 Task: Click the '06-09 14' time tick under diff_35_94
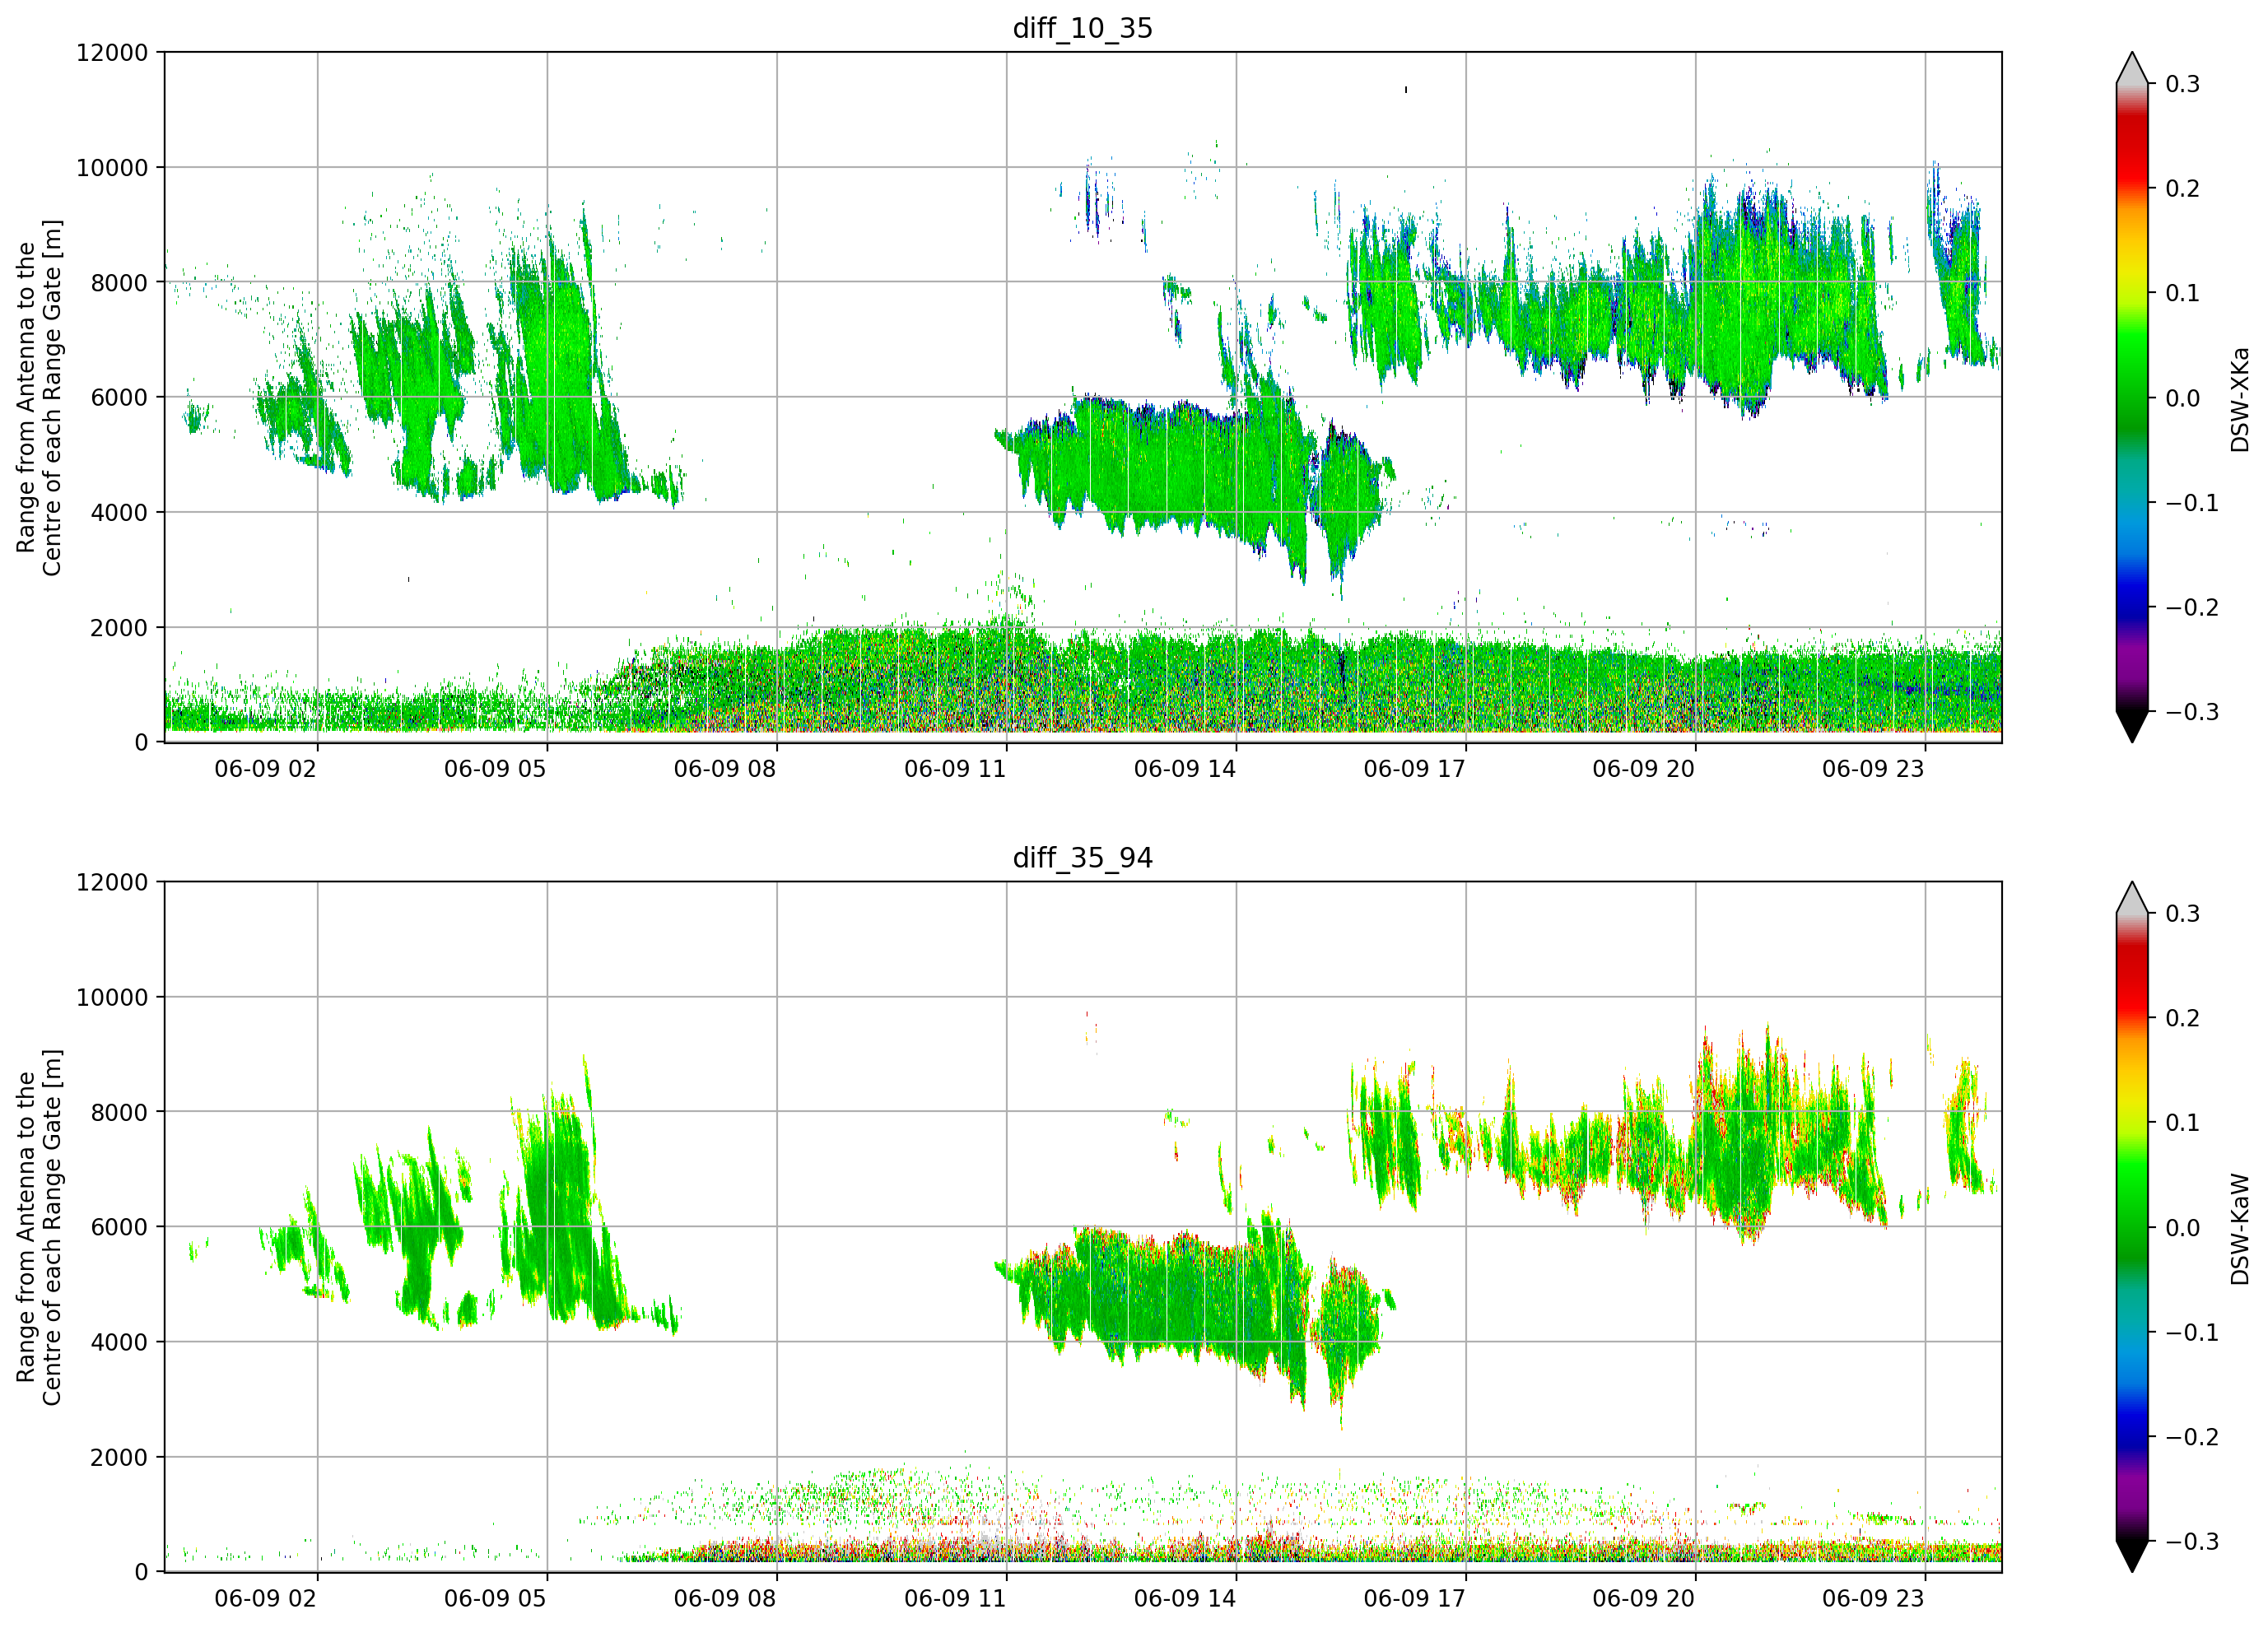[x=1185, y=1598]
